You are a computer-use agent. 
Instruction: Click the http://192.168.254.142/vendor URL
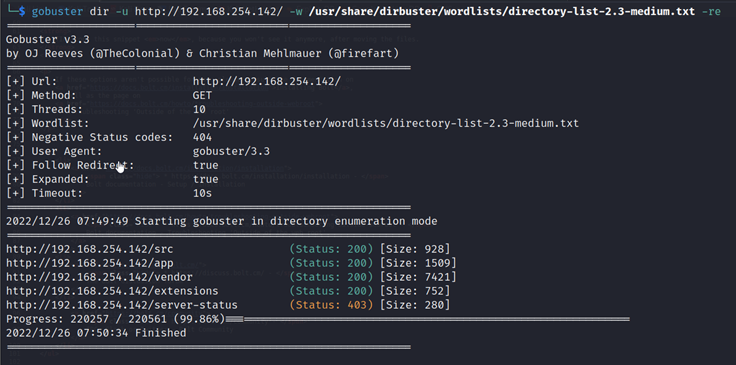point(100,277)
